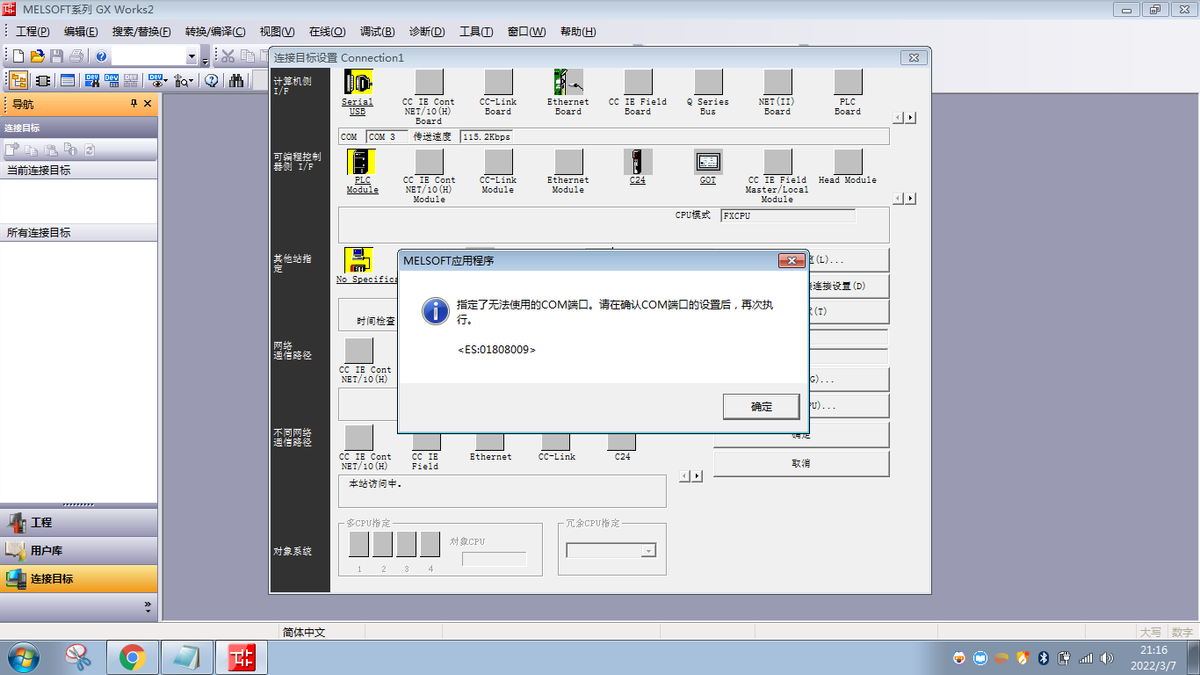This screenshot has height=675, width=1200.
Task: Click the 取消 button in connection settings
Action: [x=800, y=462]
